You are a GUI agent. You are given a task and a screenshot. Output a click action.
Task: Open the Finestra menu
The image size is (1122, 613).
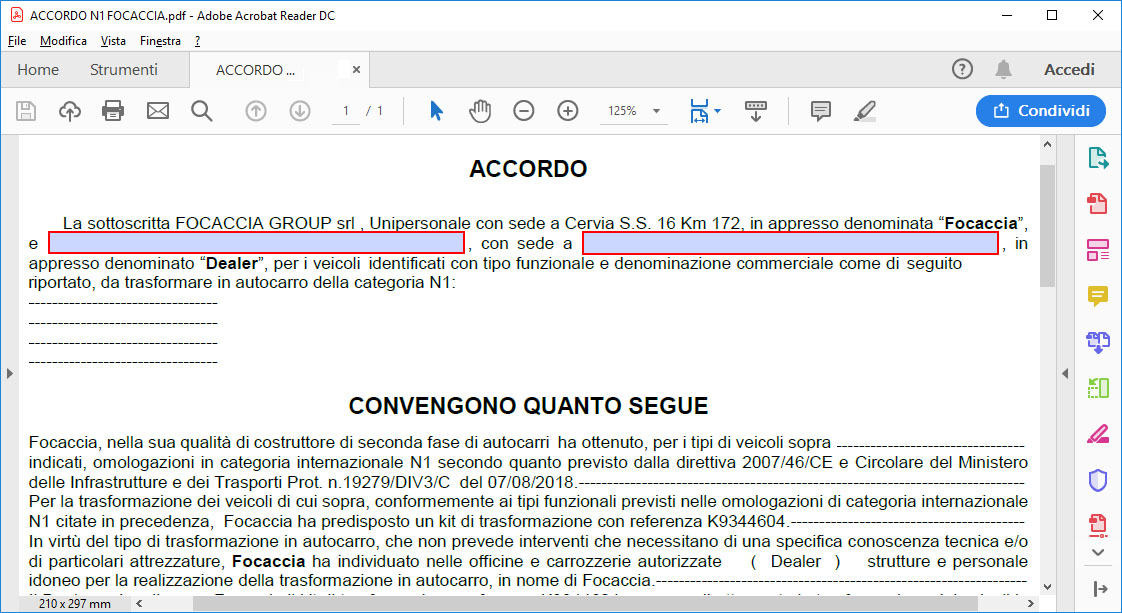coord(160,41)
